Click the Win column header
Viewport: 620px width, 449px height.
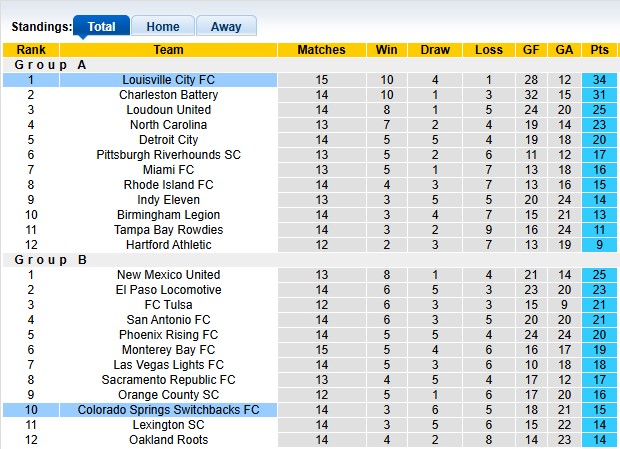pos(386,50)
